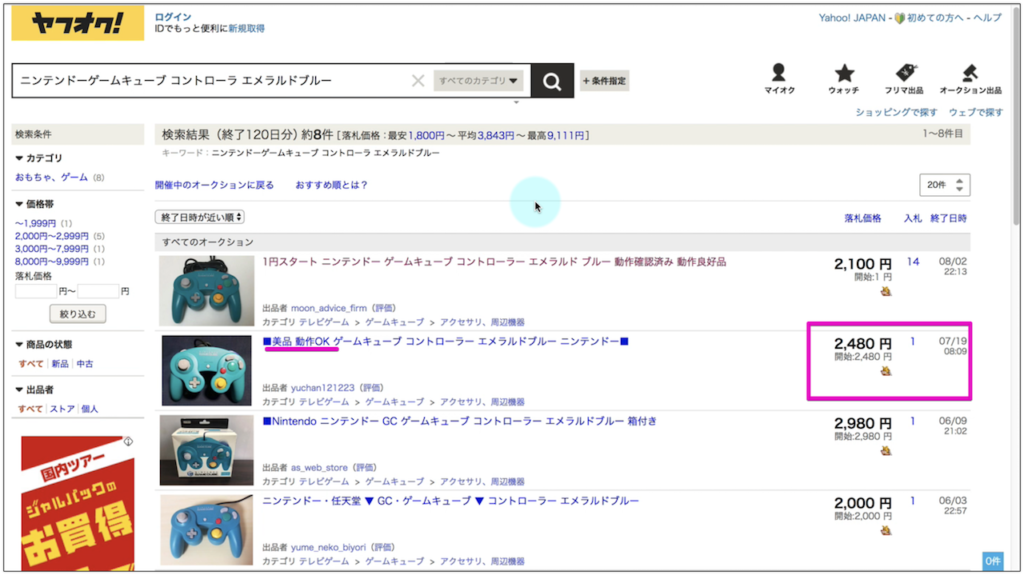Click the 絞り込む filter button

point(78,314)
